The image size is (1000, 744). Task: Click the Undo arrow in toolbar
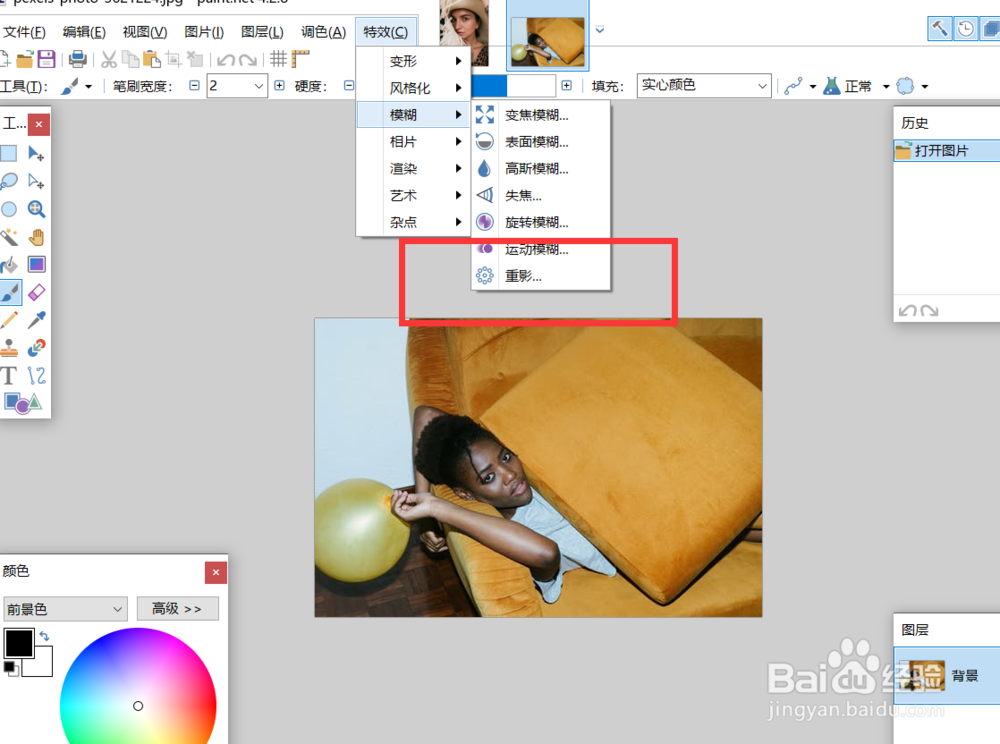click(x=226, y=60)
